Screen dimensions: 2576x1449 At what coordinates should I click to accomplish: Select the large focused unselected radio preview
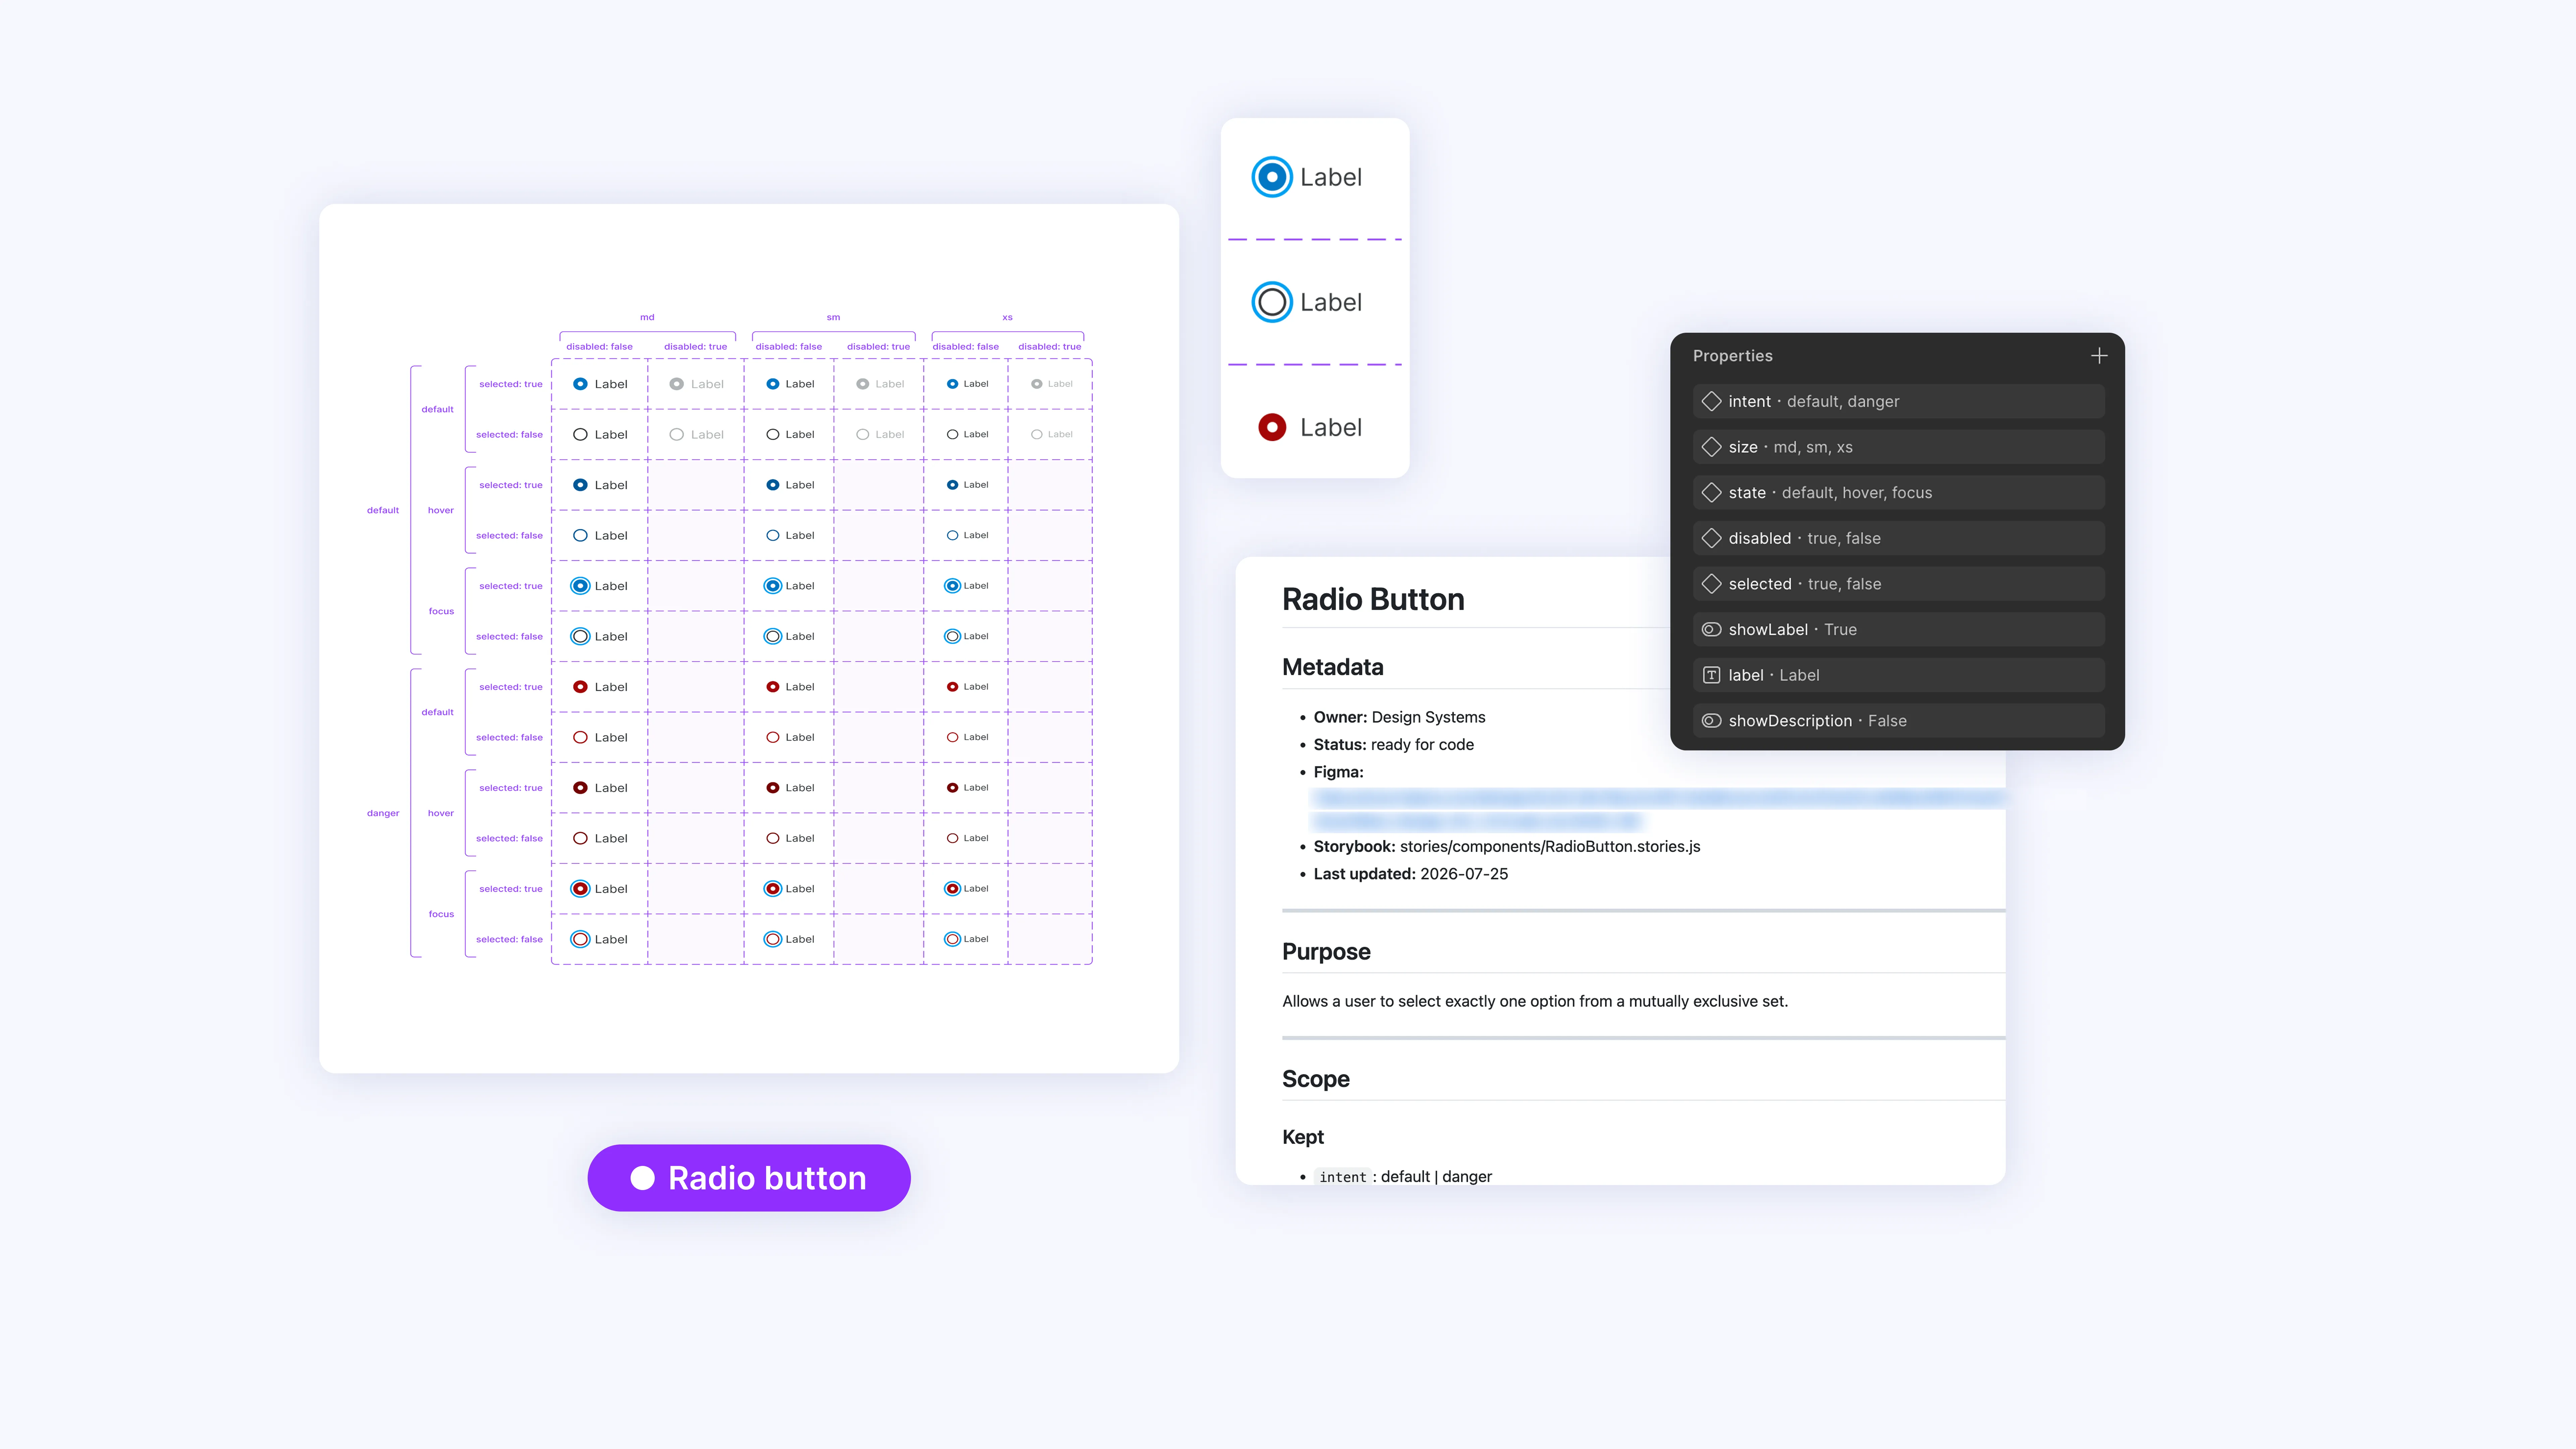pos(1272,302)
